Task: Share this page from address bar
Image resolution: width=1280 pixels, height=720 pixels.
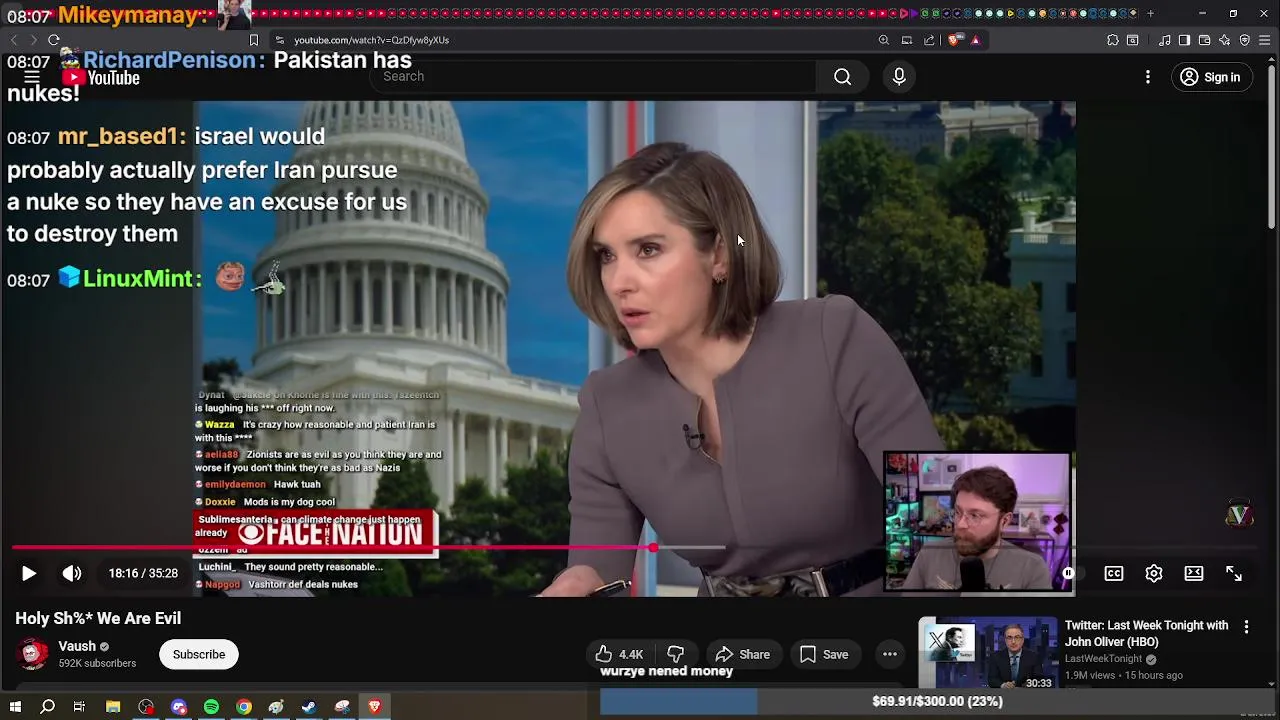Action: 929,40
